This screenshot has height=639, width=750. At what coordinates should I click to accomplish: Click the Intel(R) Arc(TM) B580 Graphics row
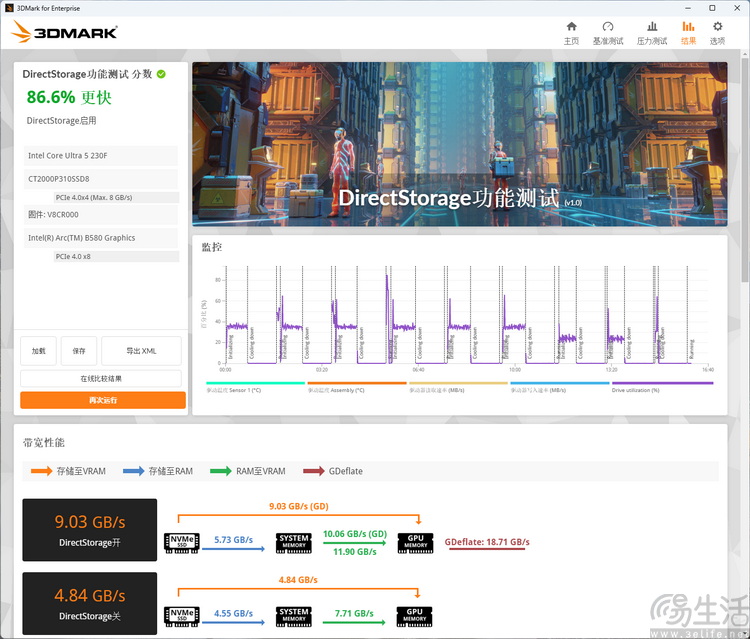100,238
